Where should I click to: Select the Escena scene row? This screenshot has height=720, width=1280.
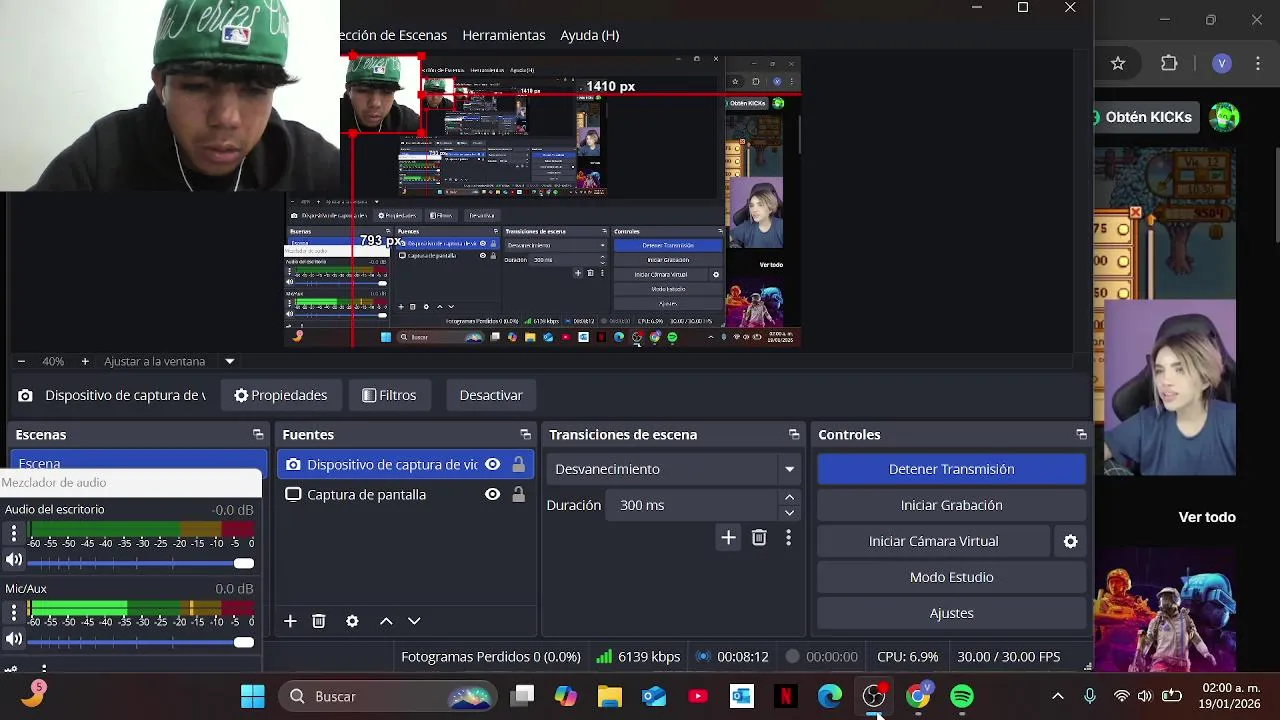(139, 462)
